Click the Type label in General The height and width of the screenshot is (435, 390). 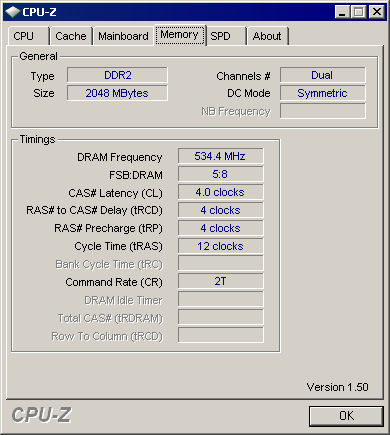[x=42, y=76]
